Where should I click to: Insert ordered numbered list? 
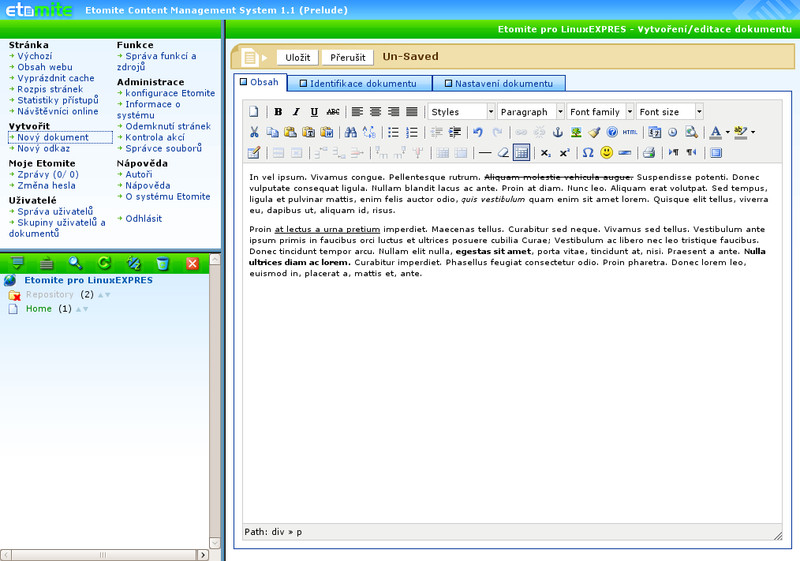coord(412,132)
